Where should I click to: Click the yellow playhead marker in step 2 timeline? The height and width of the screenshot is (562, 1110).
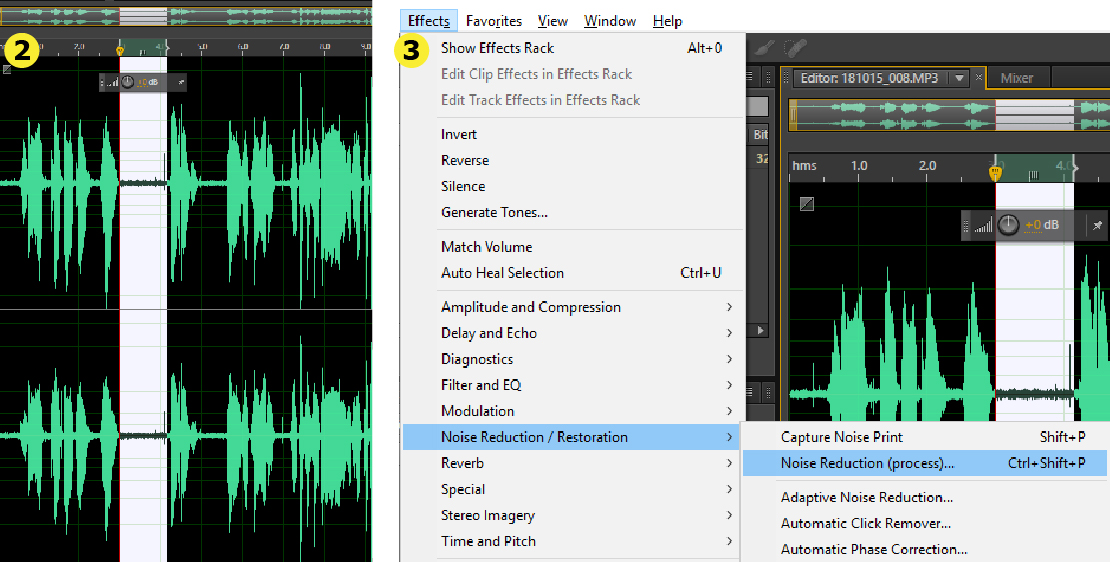point(120,49)
